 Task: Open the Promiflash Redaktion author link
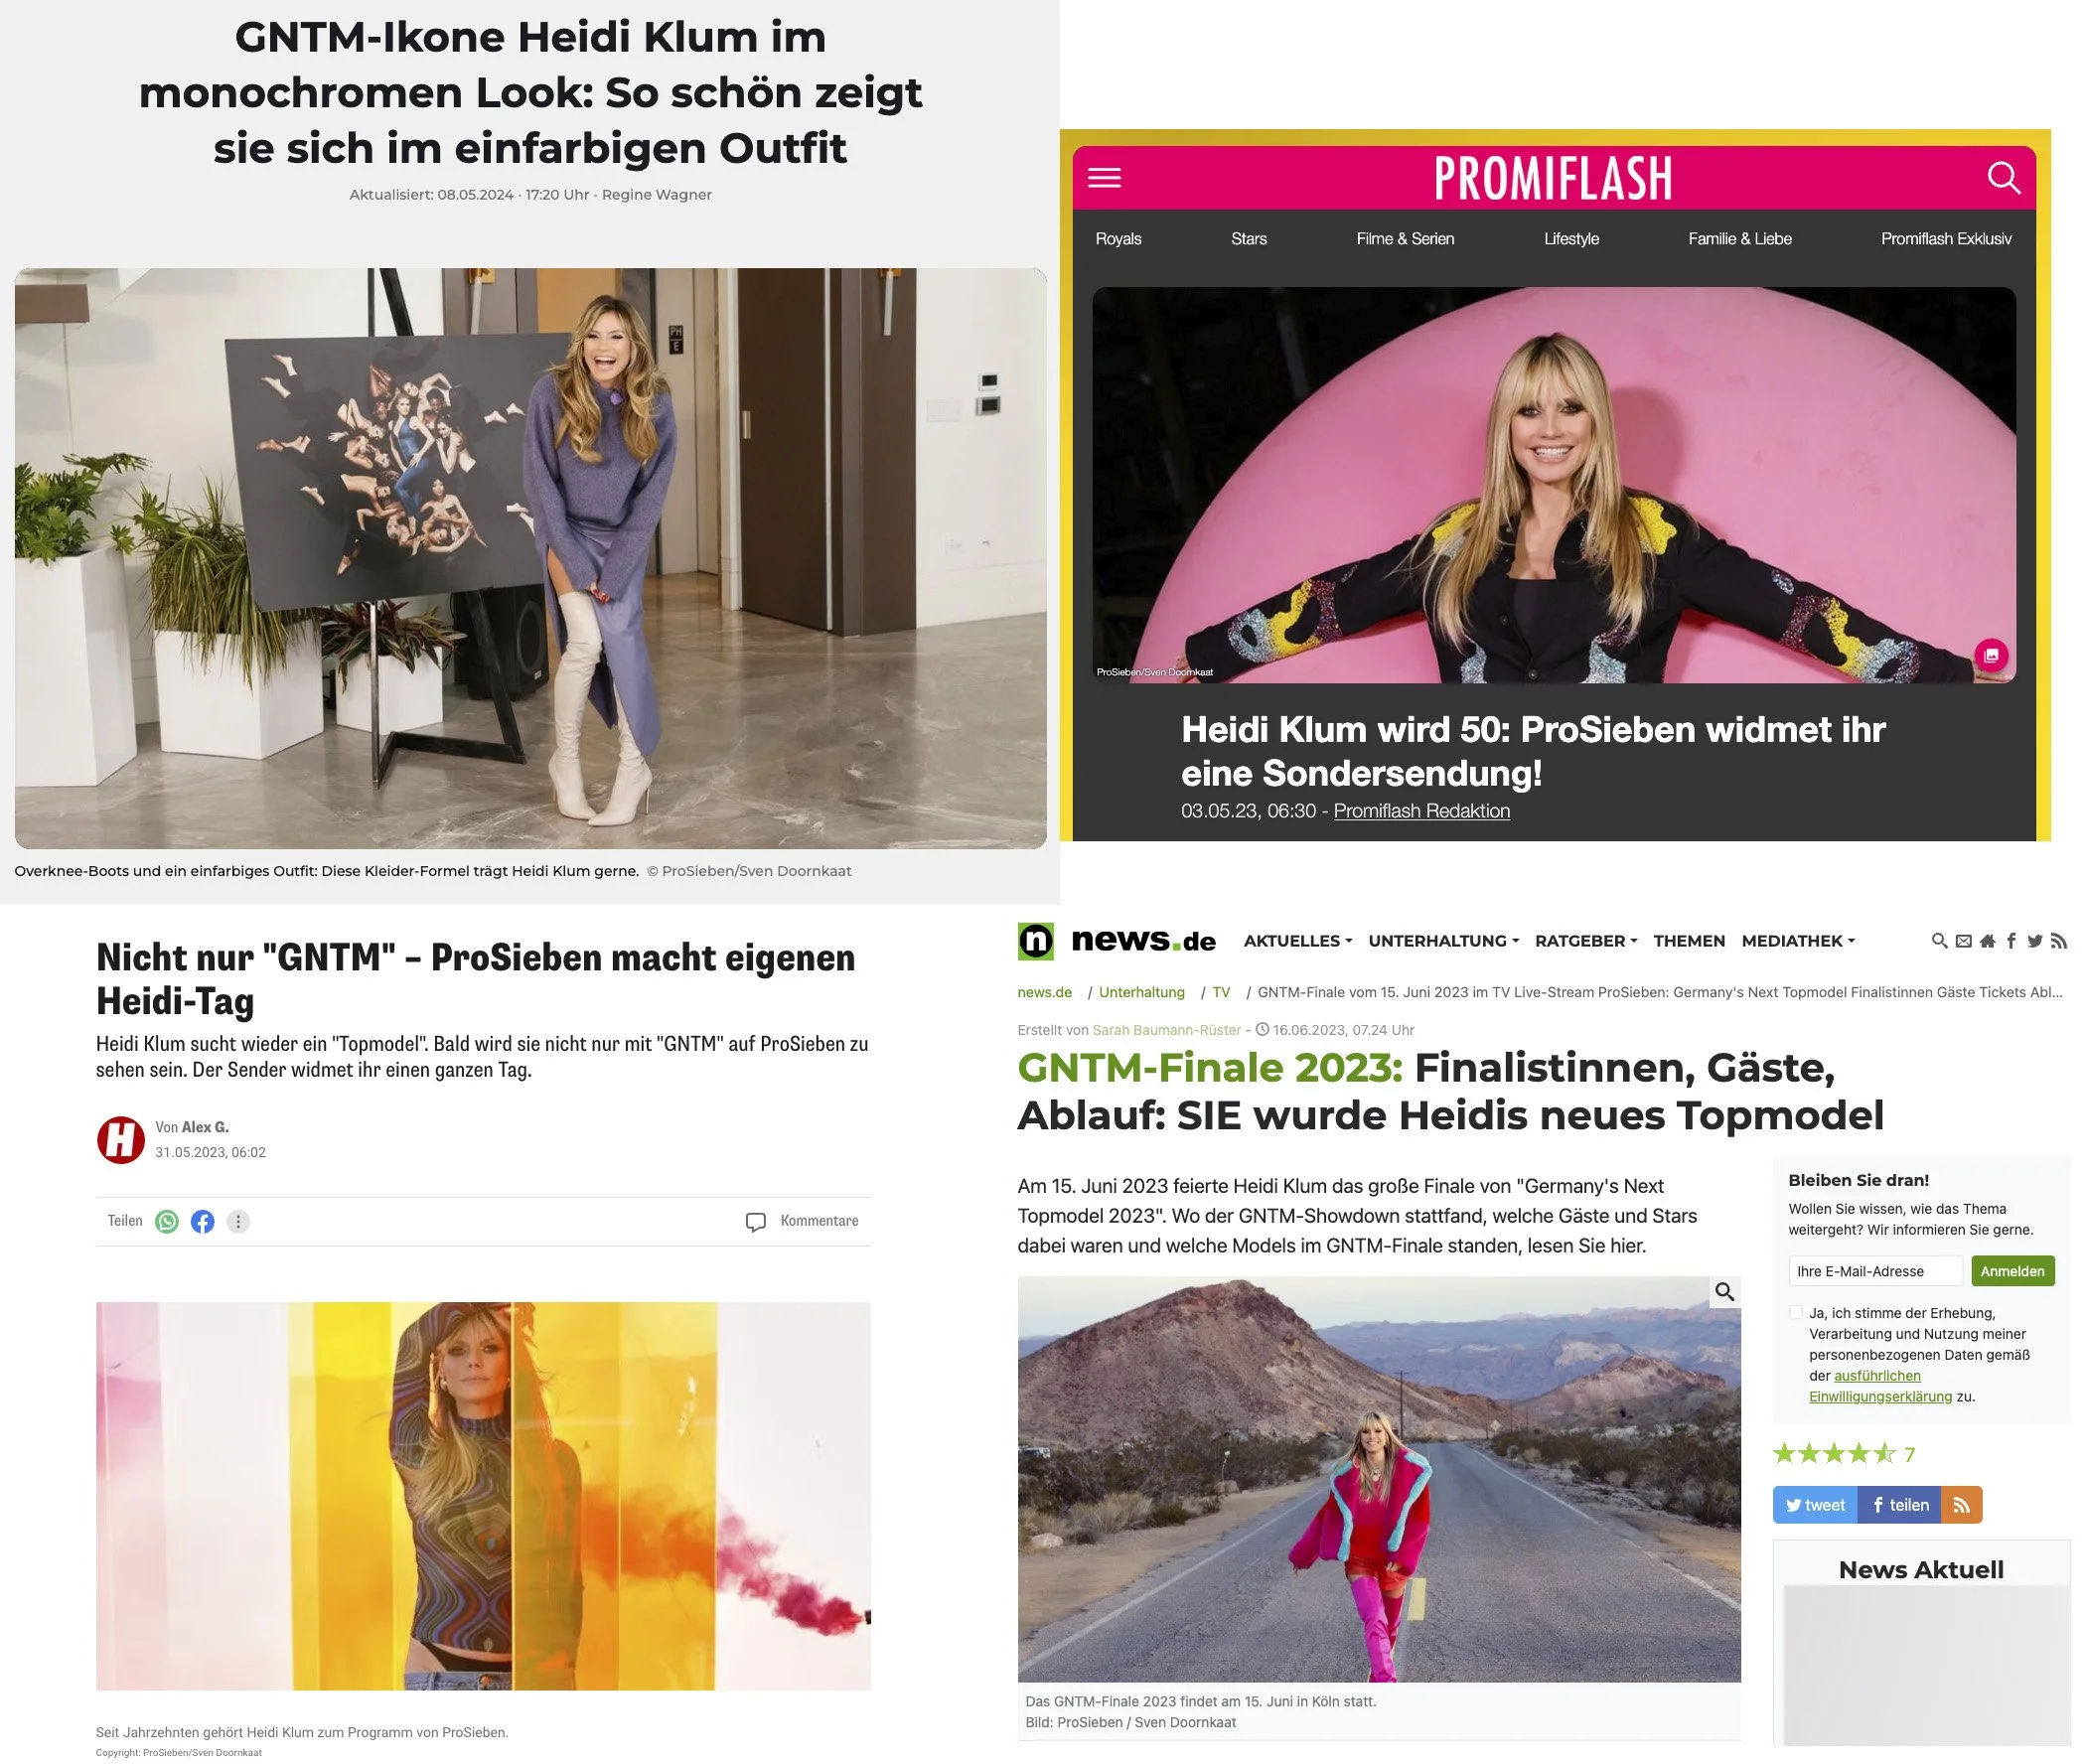(1421, 811)
